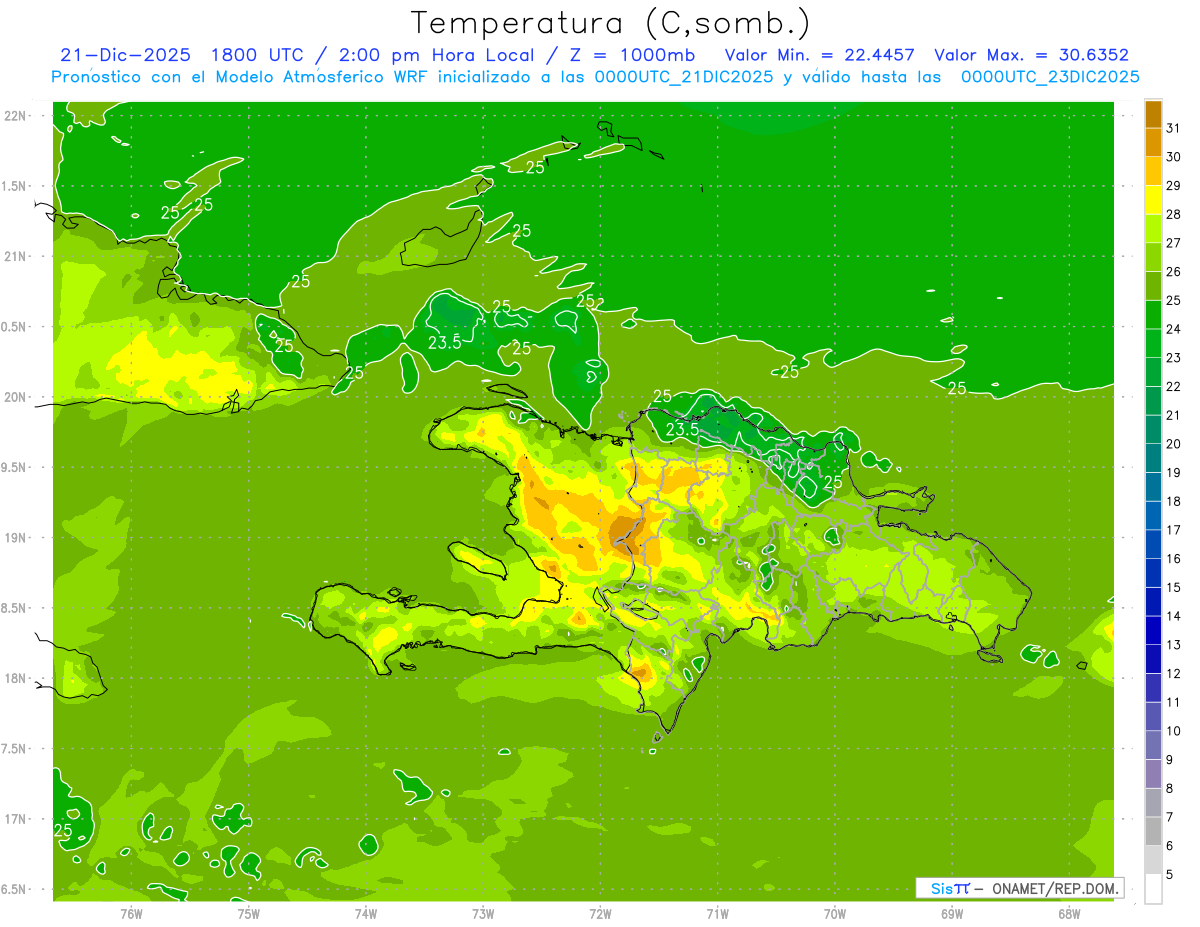Click the '17N' latitude label
The height and width of the screenshot is (927, 1200).
click(15, 819)
